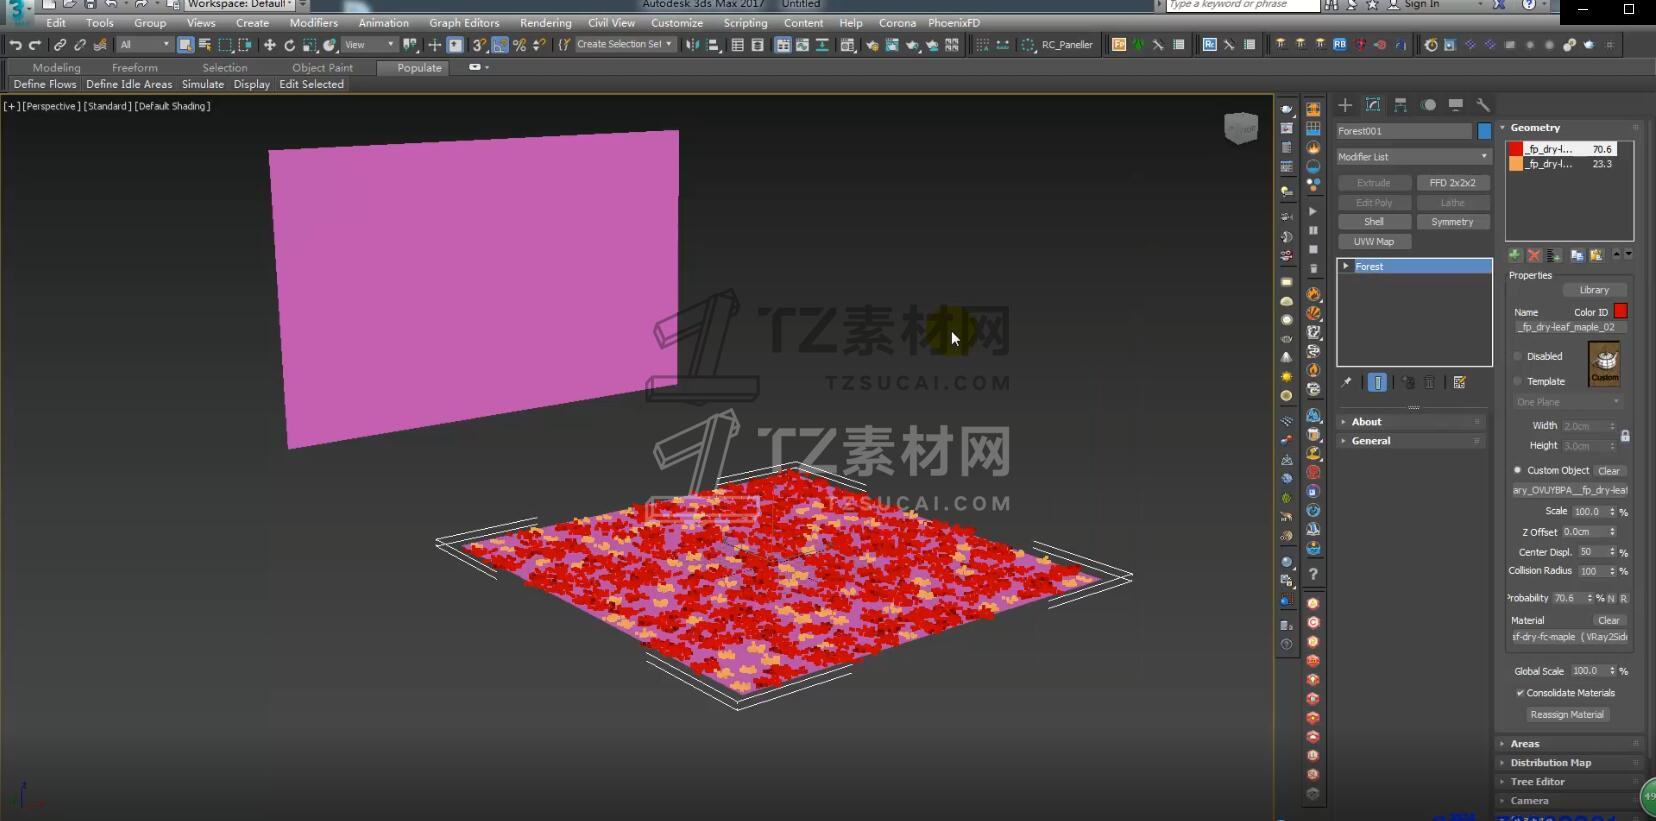This screenshot has height=821, width=1656.
Task: Click the Symmetry modifier button
Action: click(x=1452, y=222)
